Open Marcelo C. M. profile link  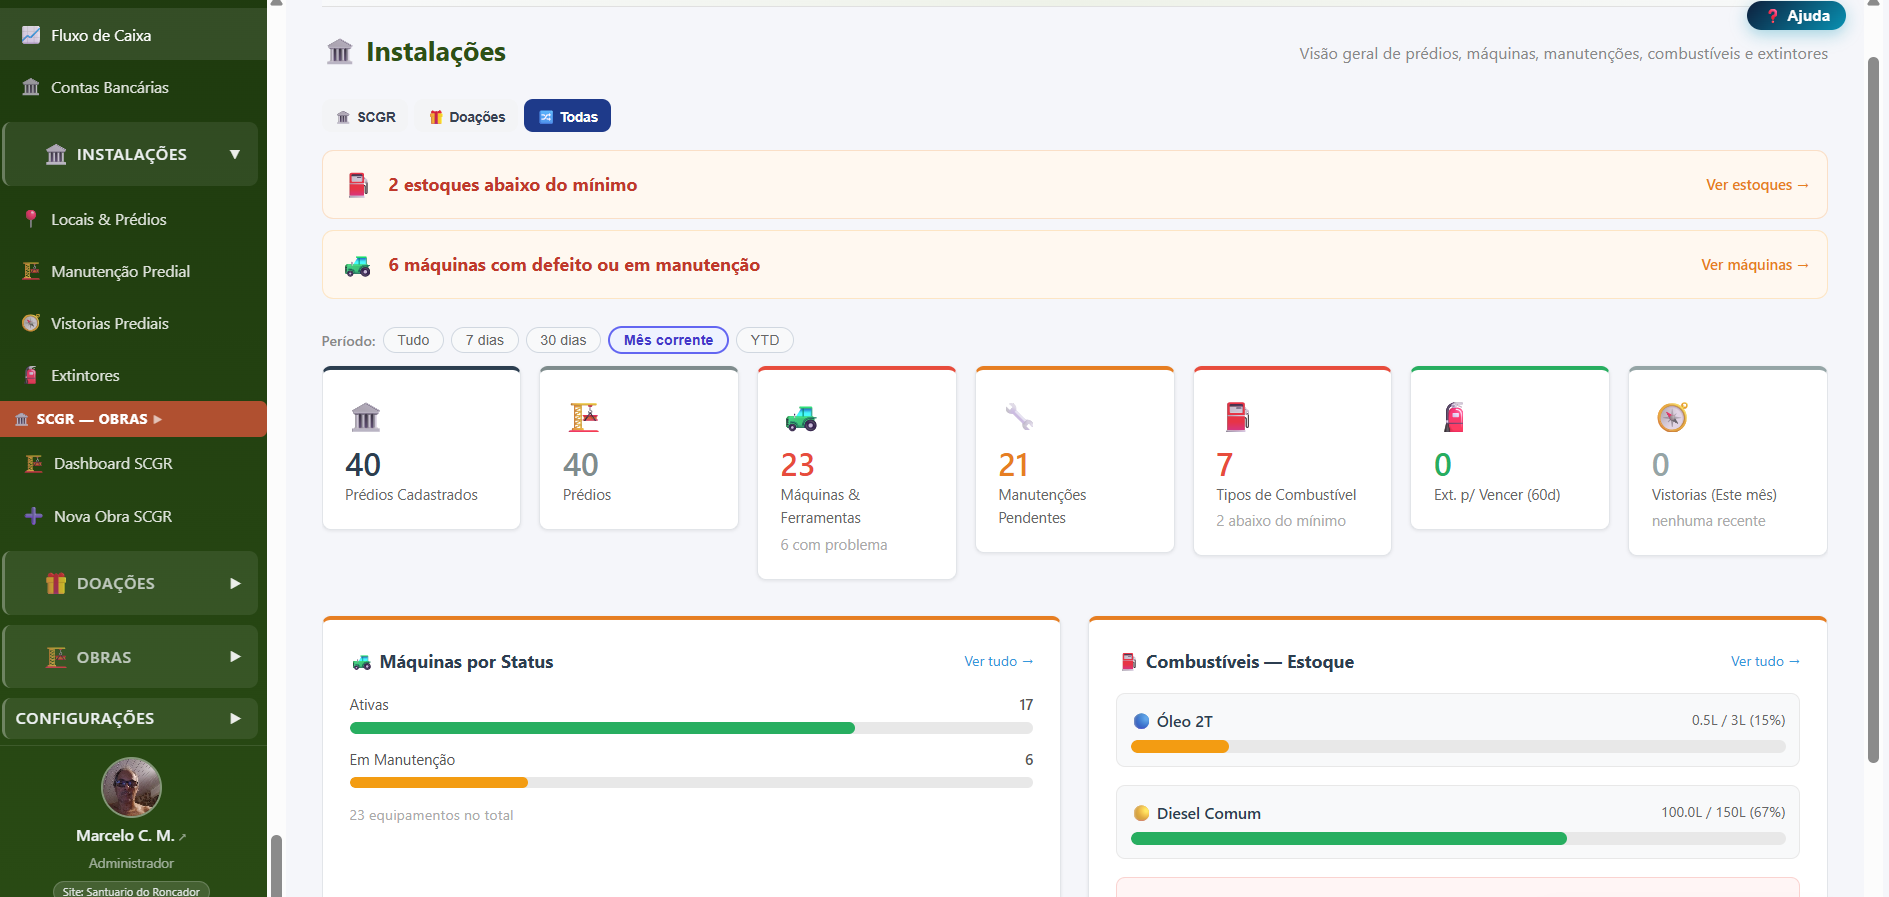coord(131,835)
